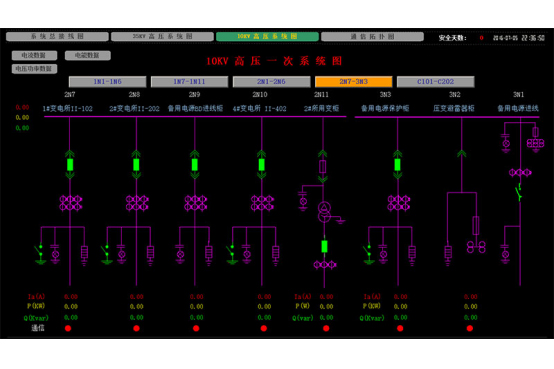Click the green breaker on feeder 3N3

pyautogui.click(x=397, y=165)
